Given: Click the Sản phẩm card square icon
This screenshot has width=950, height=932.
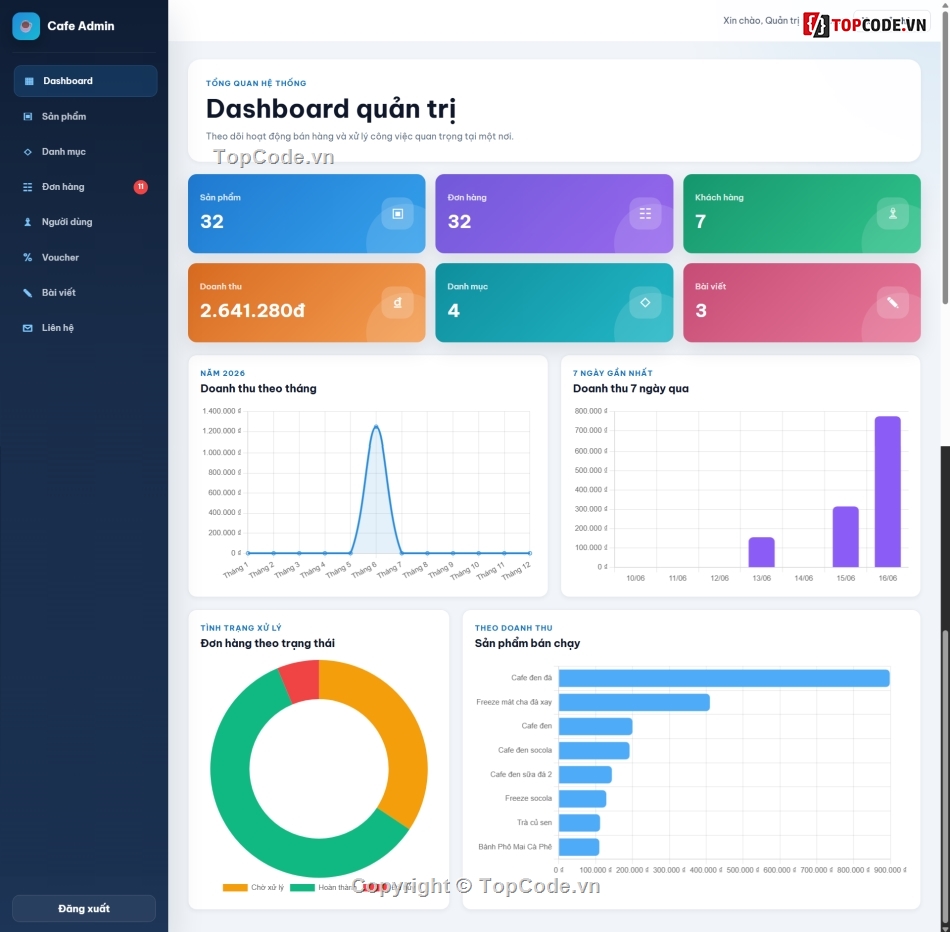Looking at the screenshot, I should click(397, 213).
